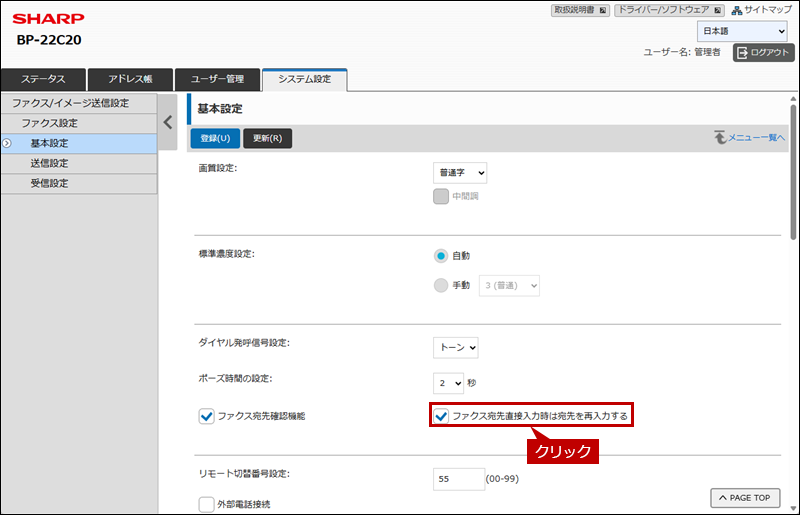800x515 pixels.
Task: Select the システム設定 tab
Action: pos(305,79)
